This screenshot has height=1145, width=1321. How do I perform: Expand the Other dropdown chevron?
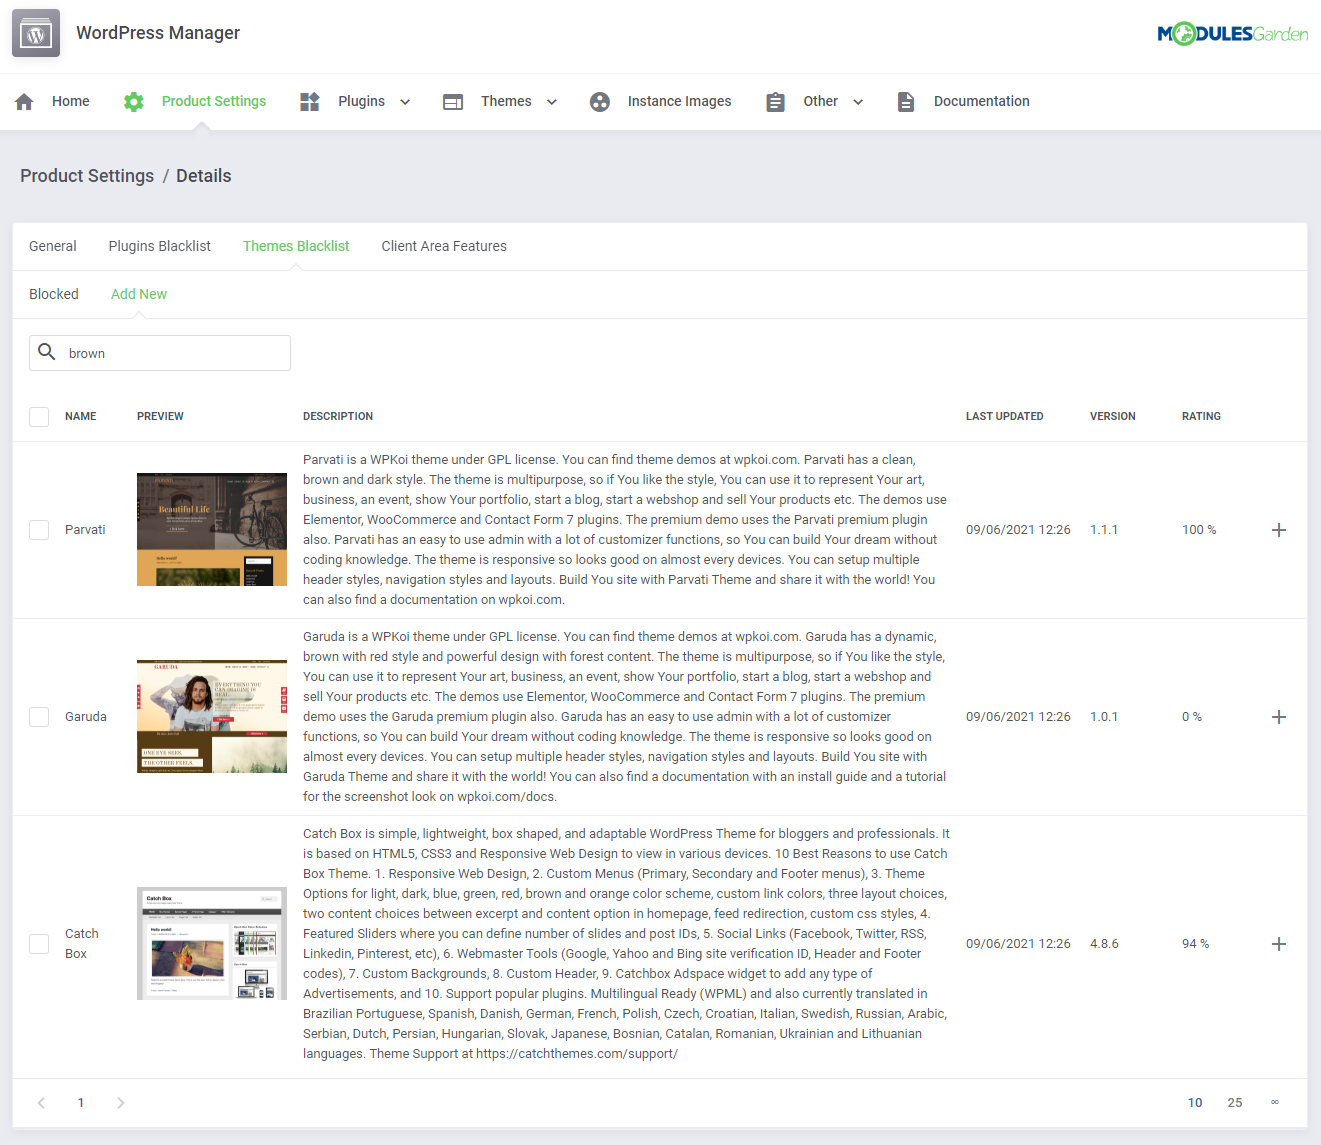pyautogui.click(x=858, y=102)
